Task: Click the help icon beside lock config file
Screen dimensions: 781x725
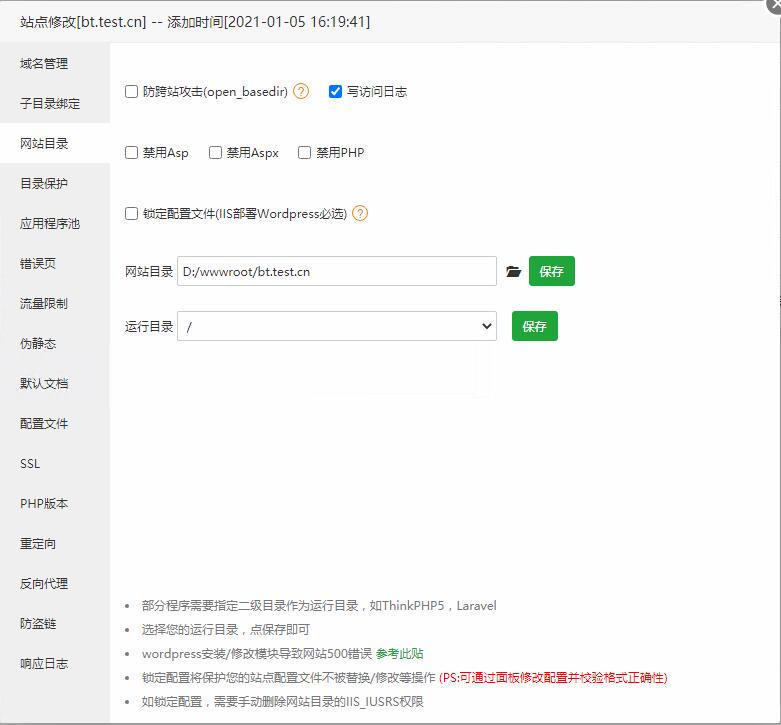Action: [360, 214]
